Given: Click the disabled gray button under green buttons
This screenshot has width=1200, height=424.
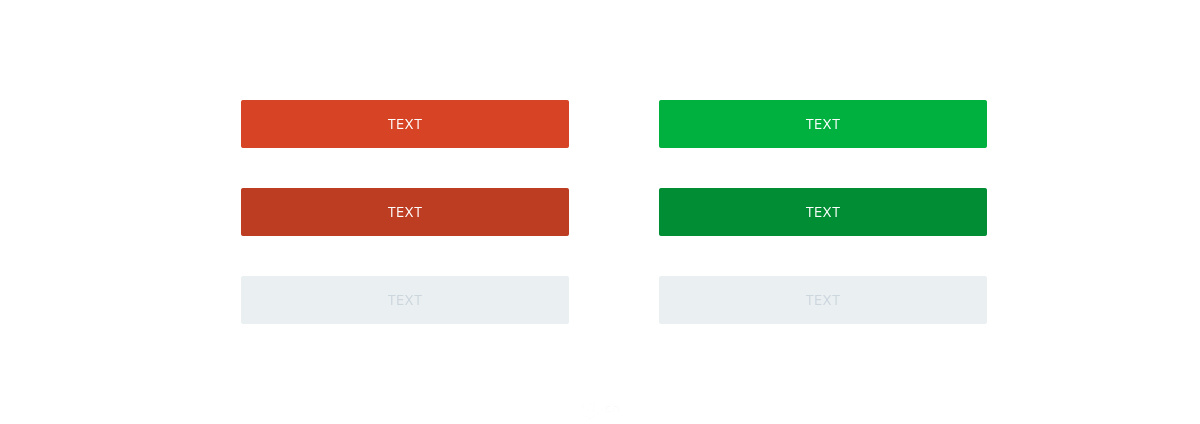Looking at the screenshot, I should coord(823,300).
